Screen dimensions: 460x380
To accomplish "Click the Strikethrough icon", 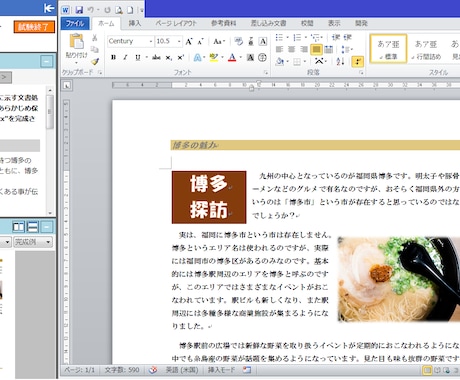I will tap(156, 58).
